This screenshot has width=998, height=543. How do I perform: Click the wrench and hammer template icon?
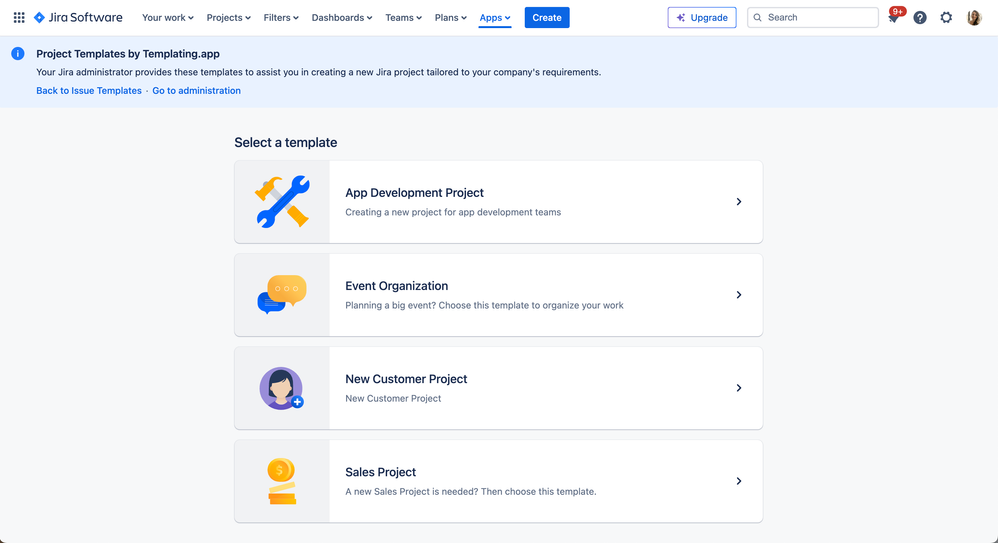282,202
